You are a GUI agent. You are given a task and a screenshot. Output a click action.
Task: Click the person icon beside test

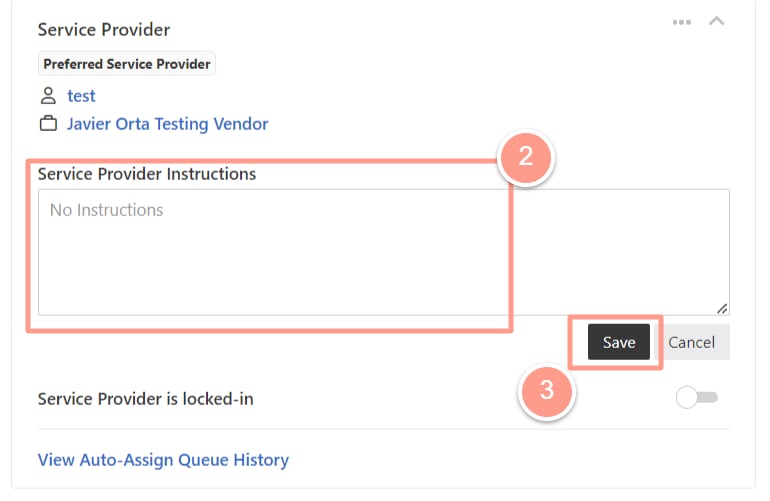coord(48,95)
